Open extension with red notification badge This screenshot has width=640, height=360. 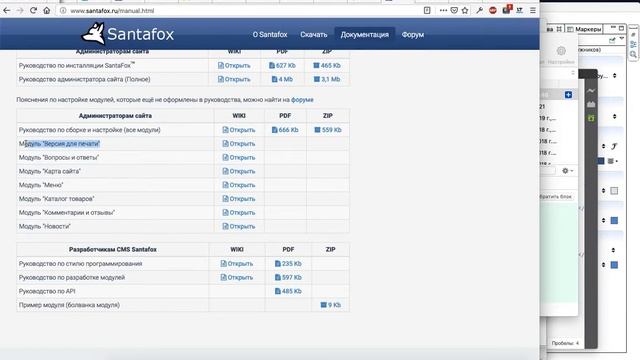(507, 9)
